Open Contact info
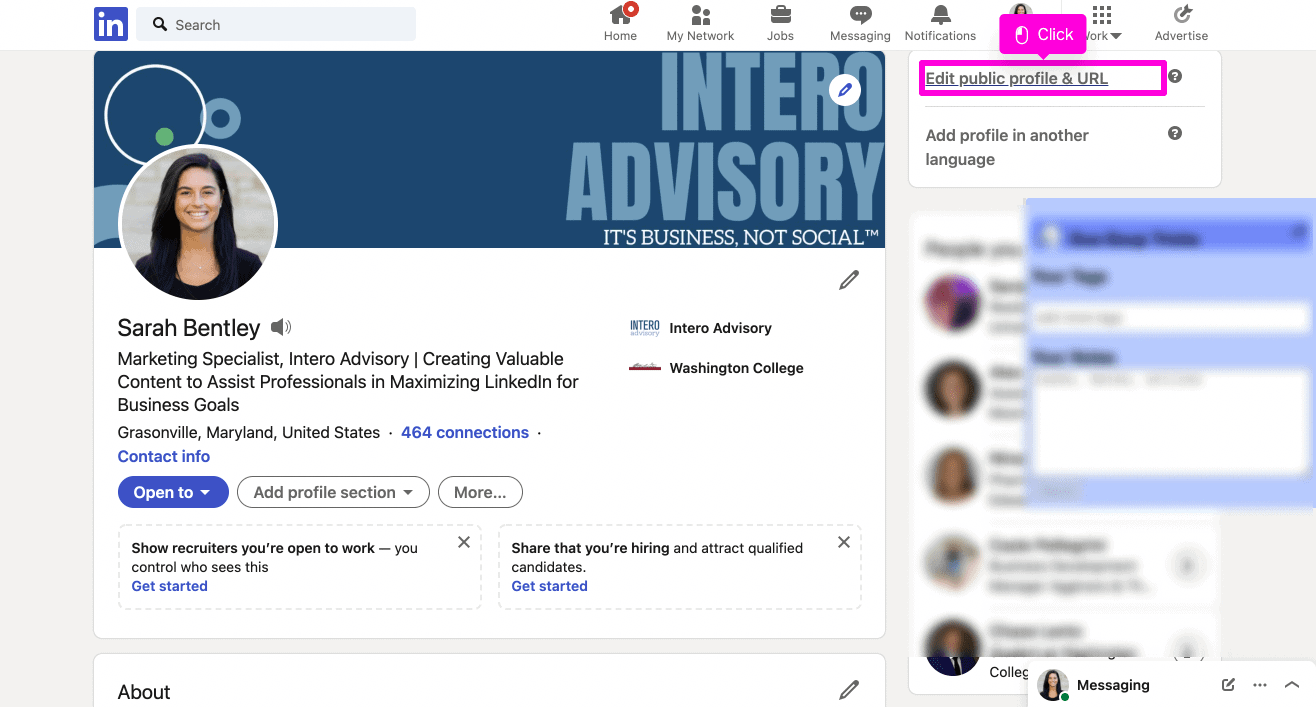The image size is (1316, 707). click(x=164, y=456)
